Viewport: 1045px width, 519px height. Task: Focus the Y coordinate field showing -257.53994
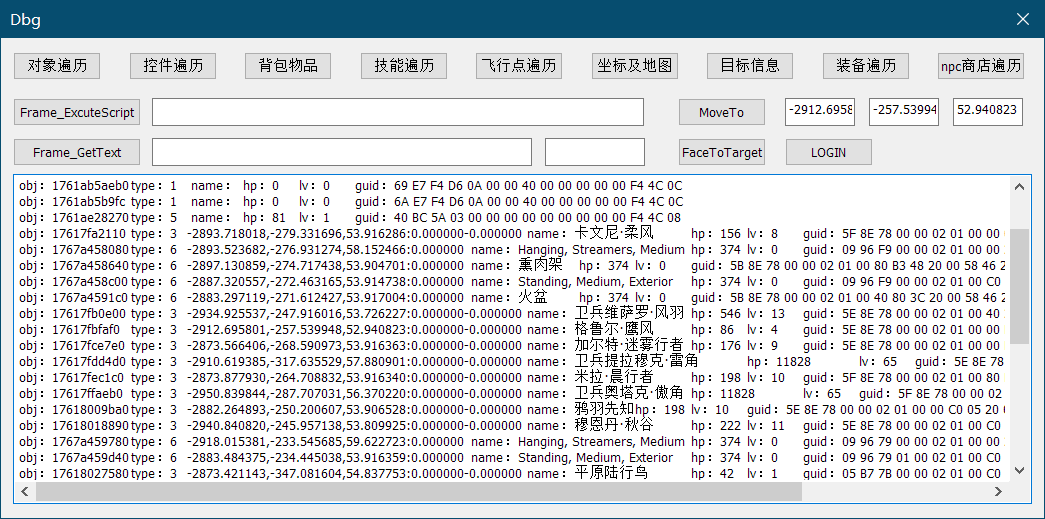[904, 112]
